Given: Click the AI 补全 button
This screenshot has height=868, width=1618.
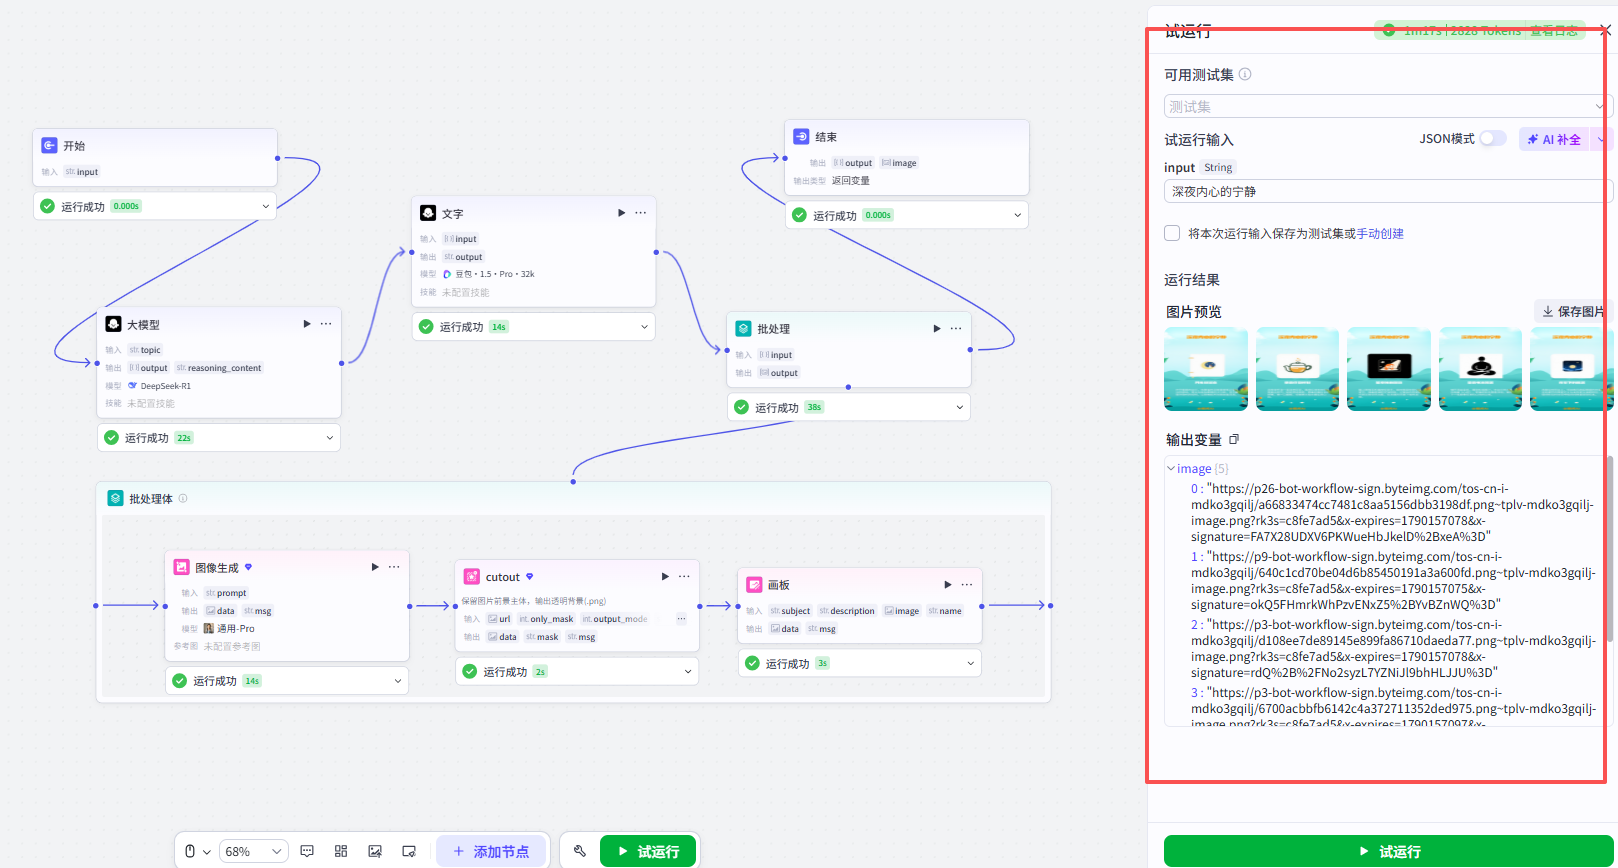Looking at the screenshot, I should [x=1554, y=139].
